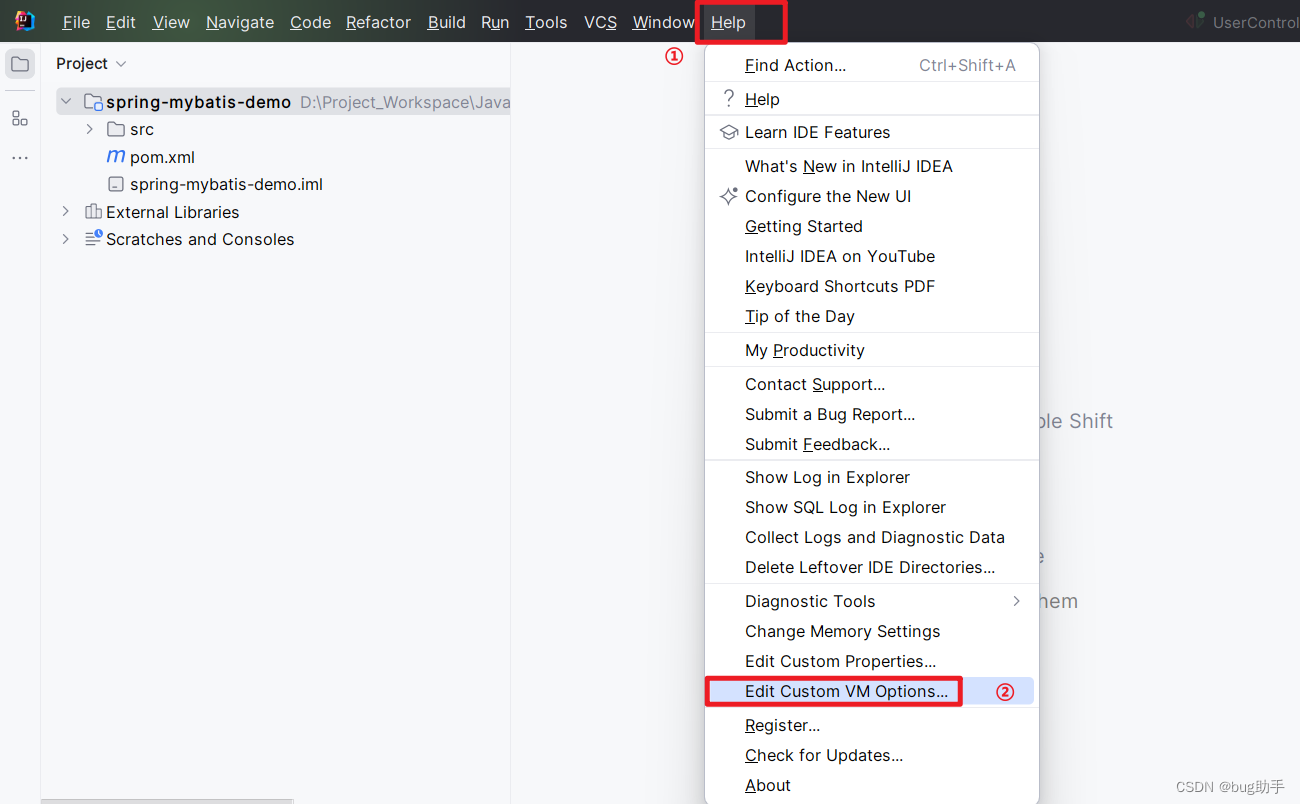Click the More tool windows ellipsis icon
The image size is (1300, 804).
click(x=20, y=158)
